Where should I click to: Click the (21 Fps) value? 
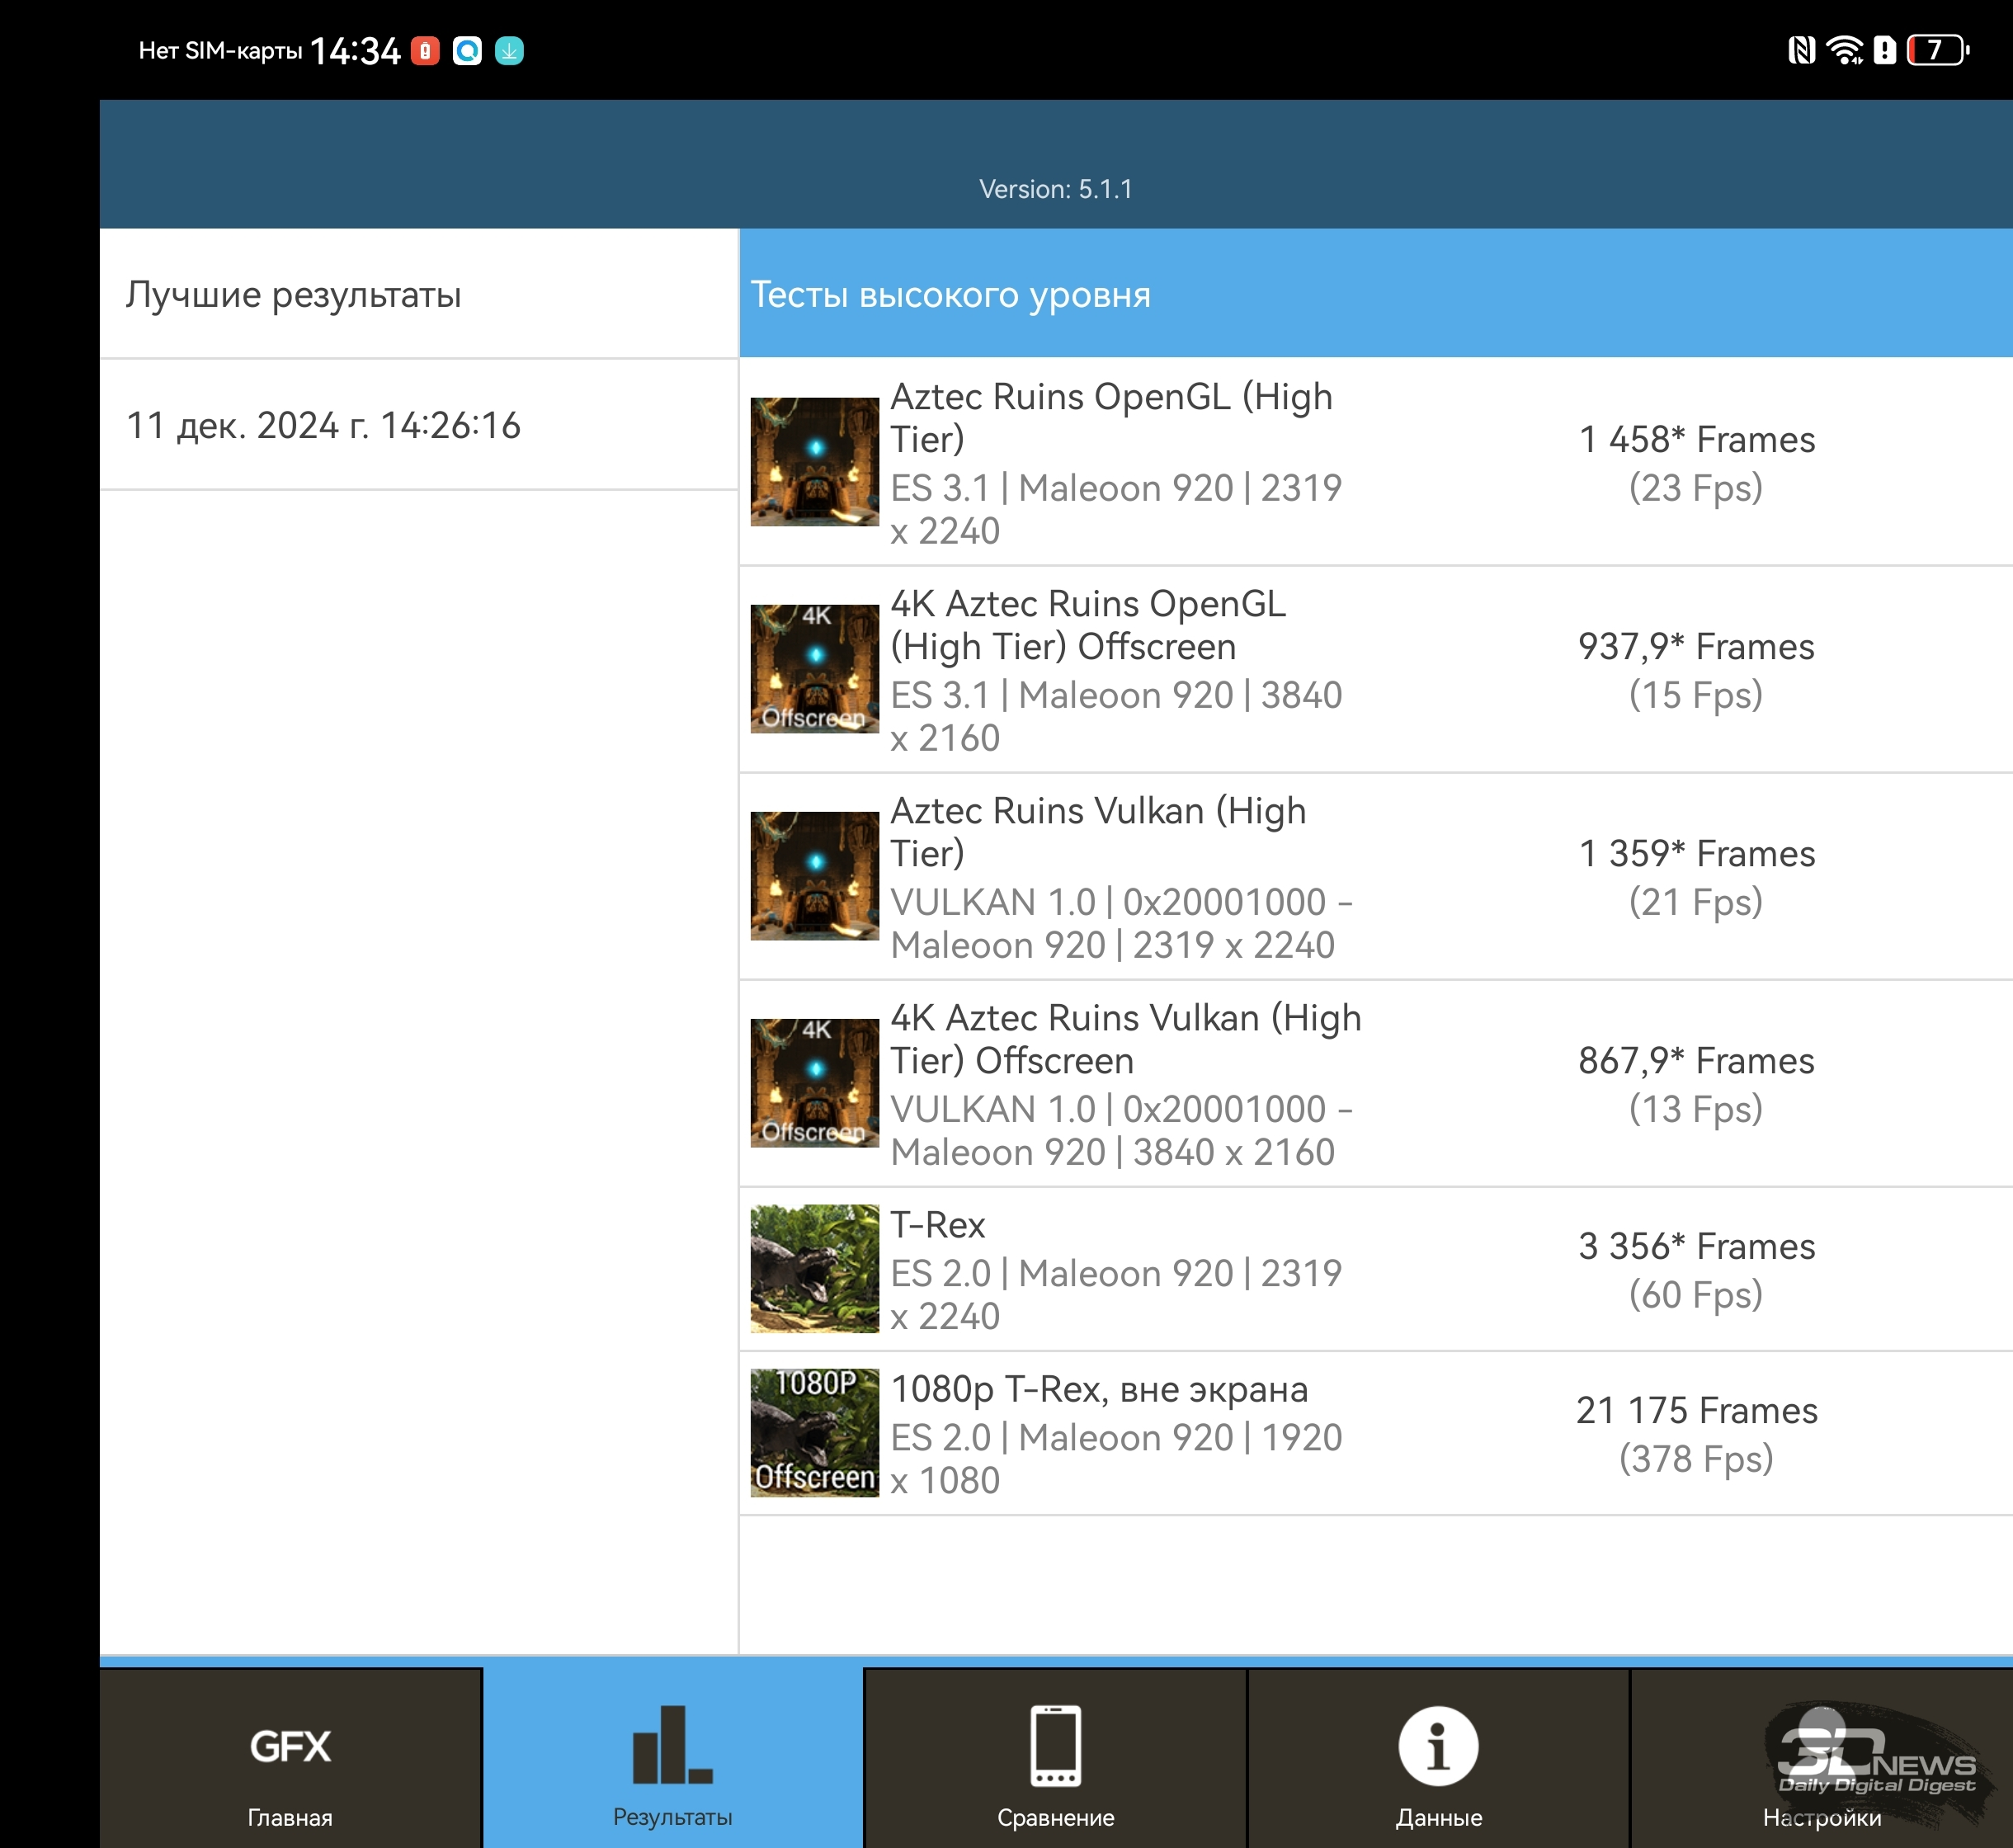1696,902
